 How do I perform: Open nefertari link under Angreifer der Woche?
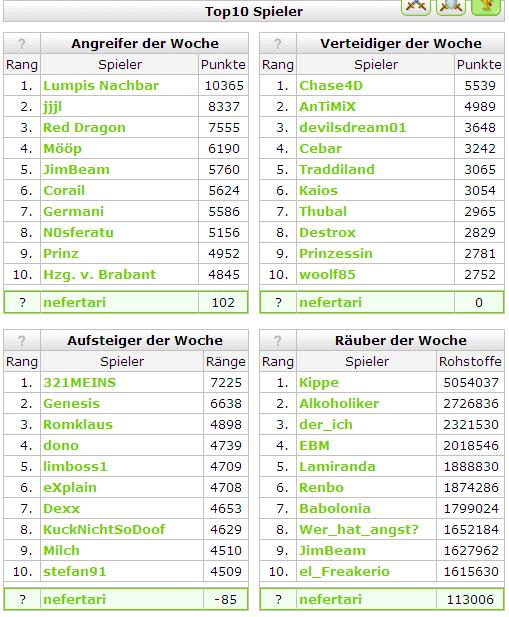pos(74,303)
